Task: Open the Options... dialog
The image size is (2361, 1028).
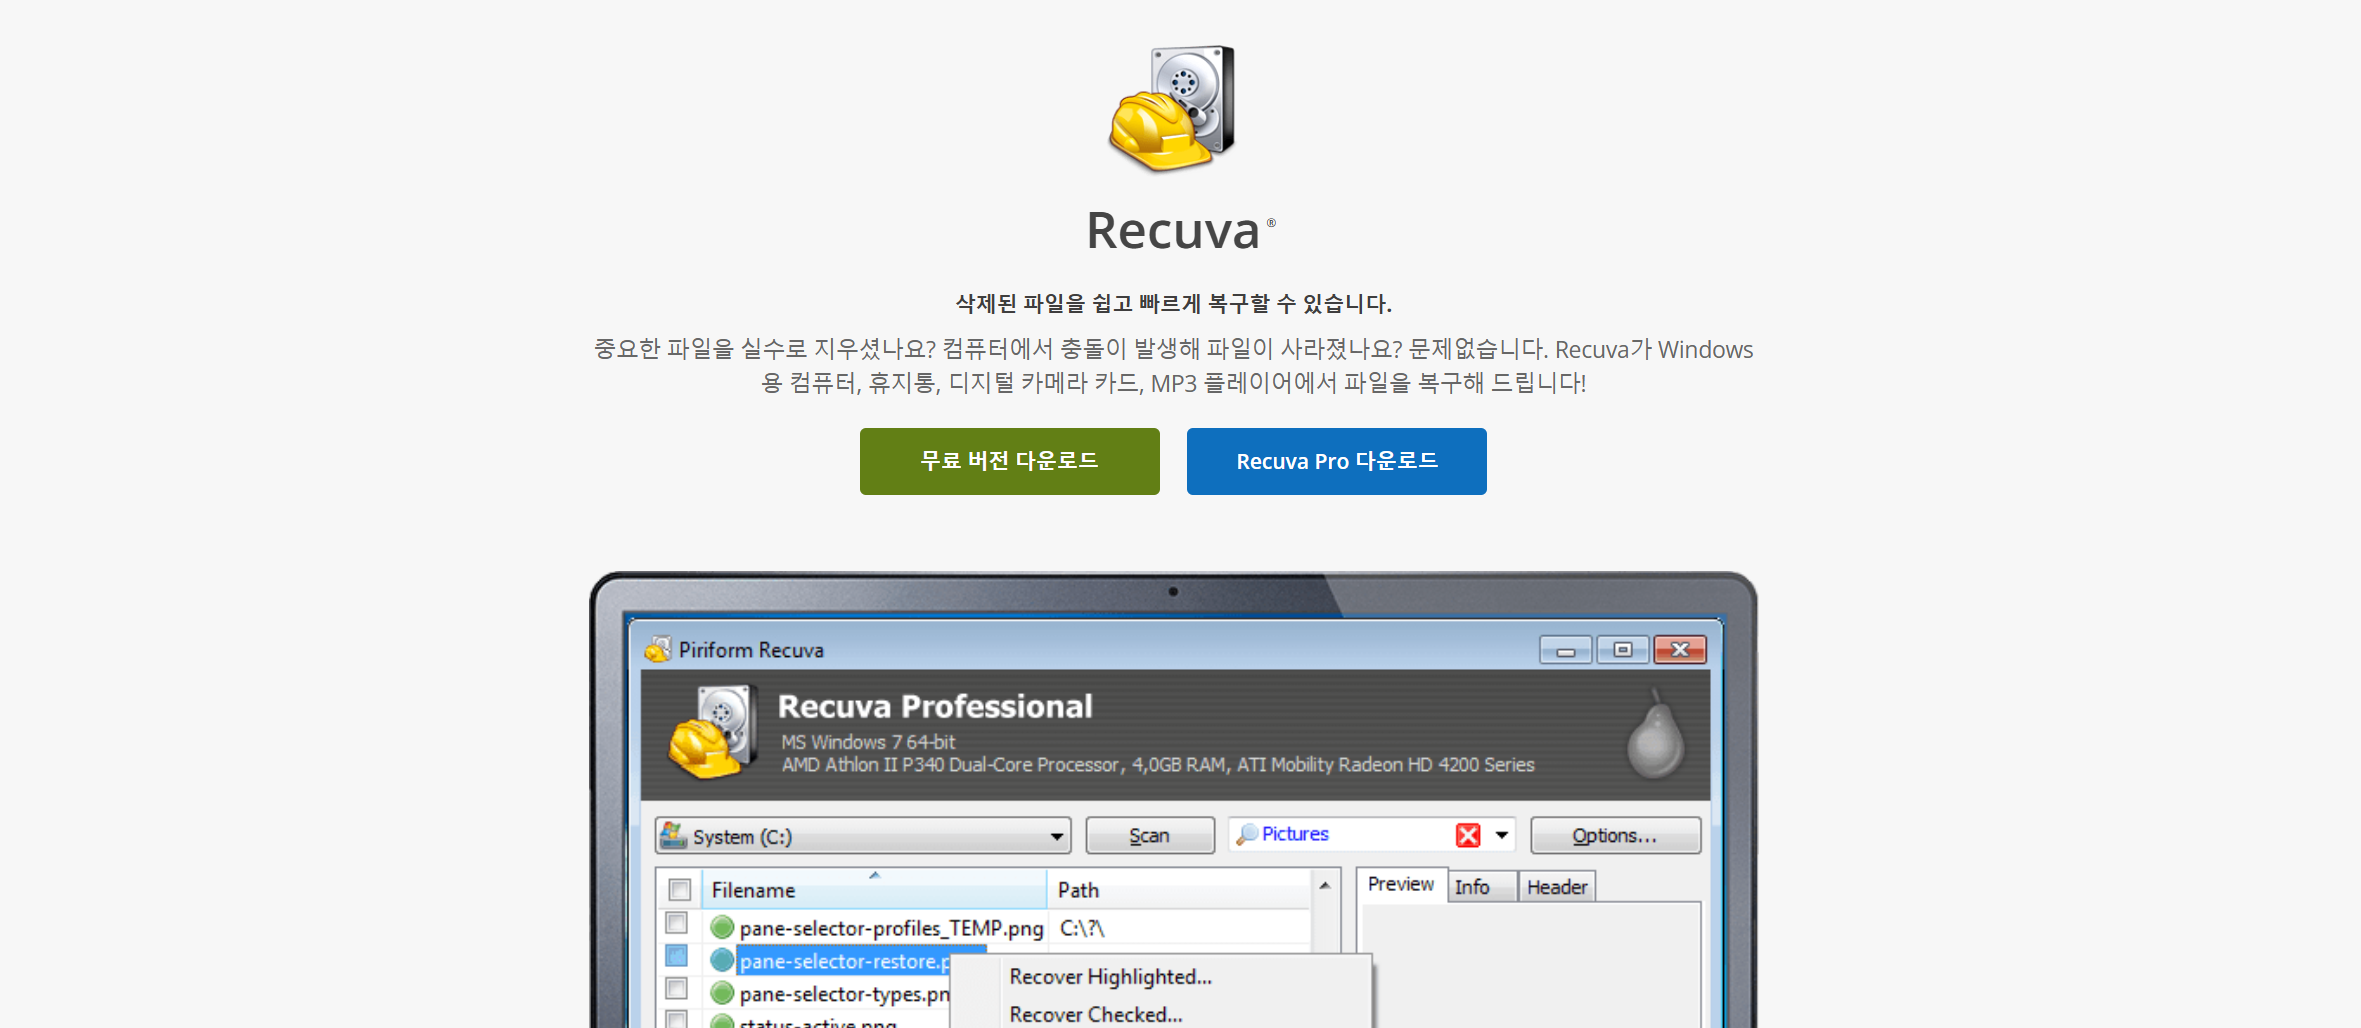Action: pos(1615,836)
